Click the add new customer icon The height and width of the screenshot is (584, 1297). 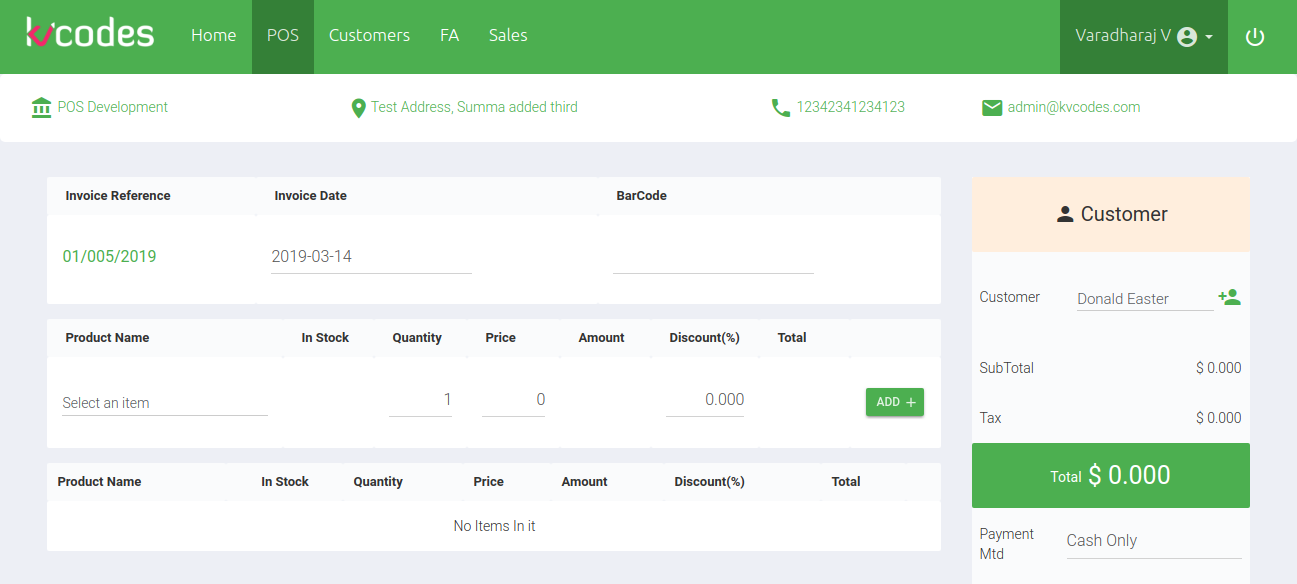point(1229,297)
